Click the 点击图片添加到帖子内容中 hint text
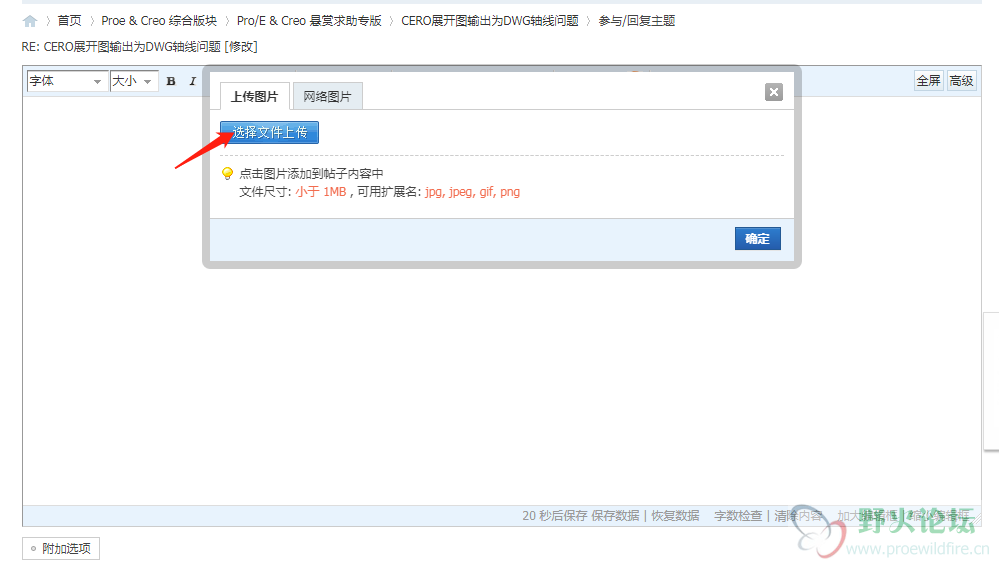Viewport: 999px width, 567px height. click(x=312, y=173)
